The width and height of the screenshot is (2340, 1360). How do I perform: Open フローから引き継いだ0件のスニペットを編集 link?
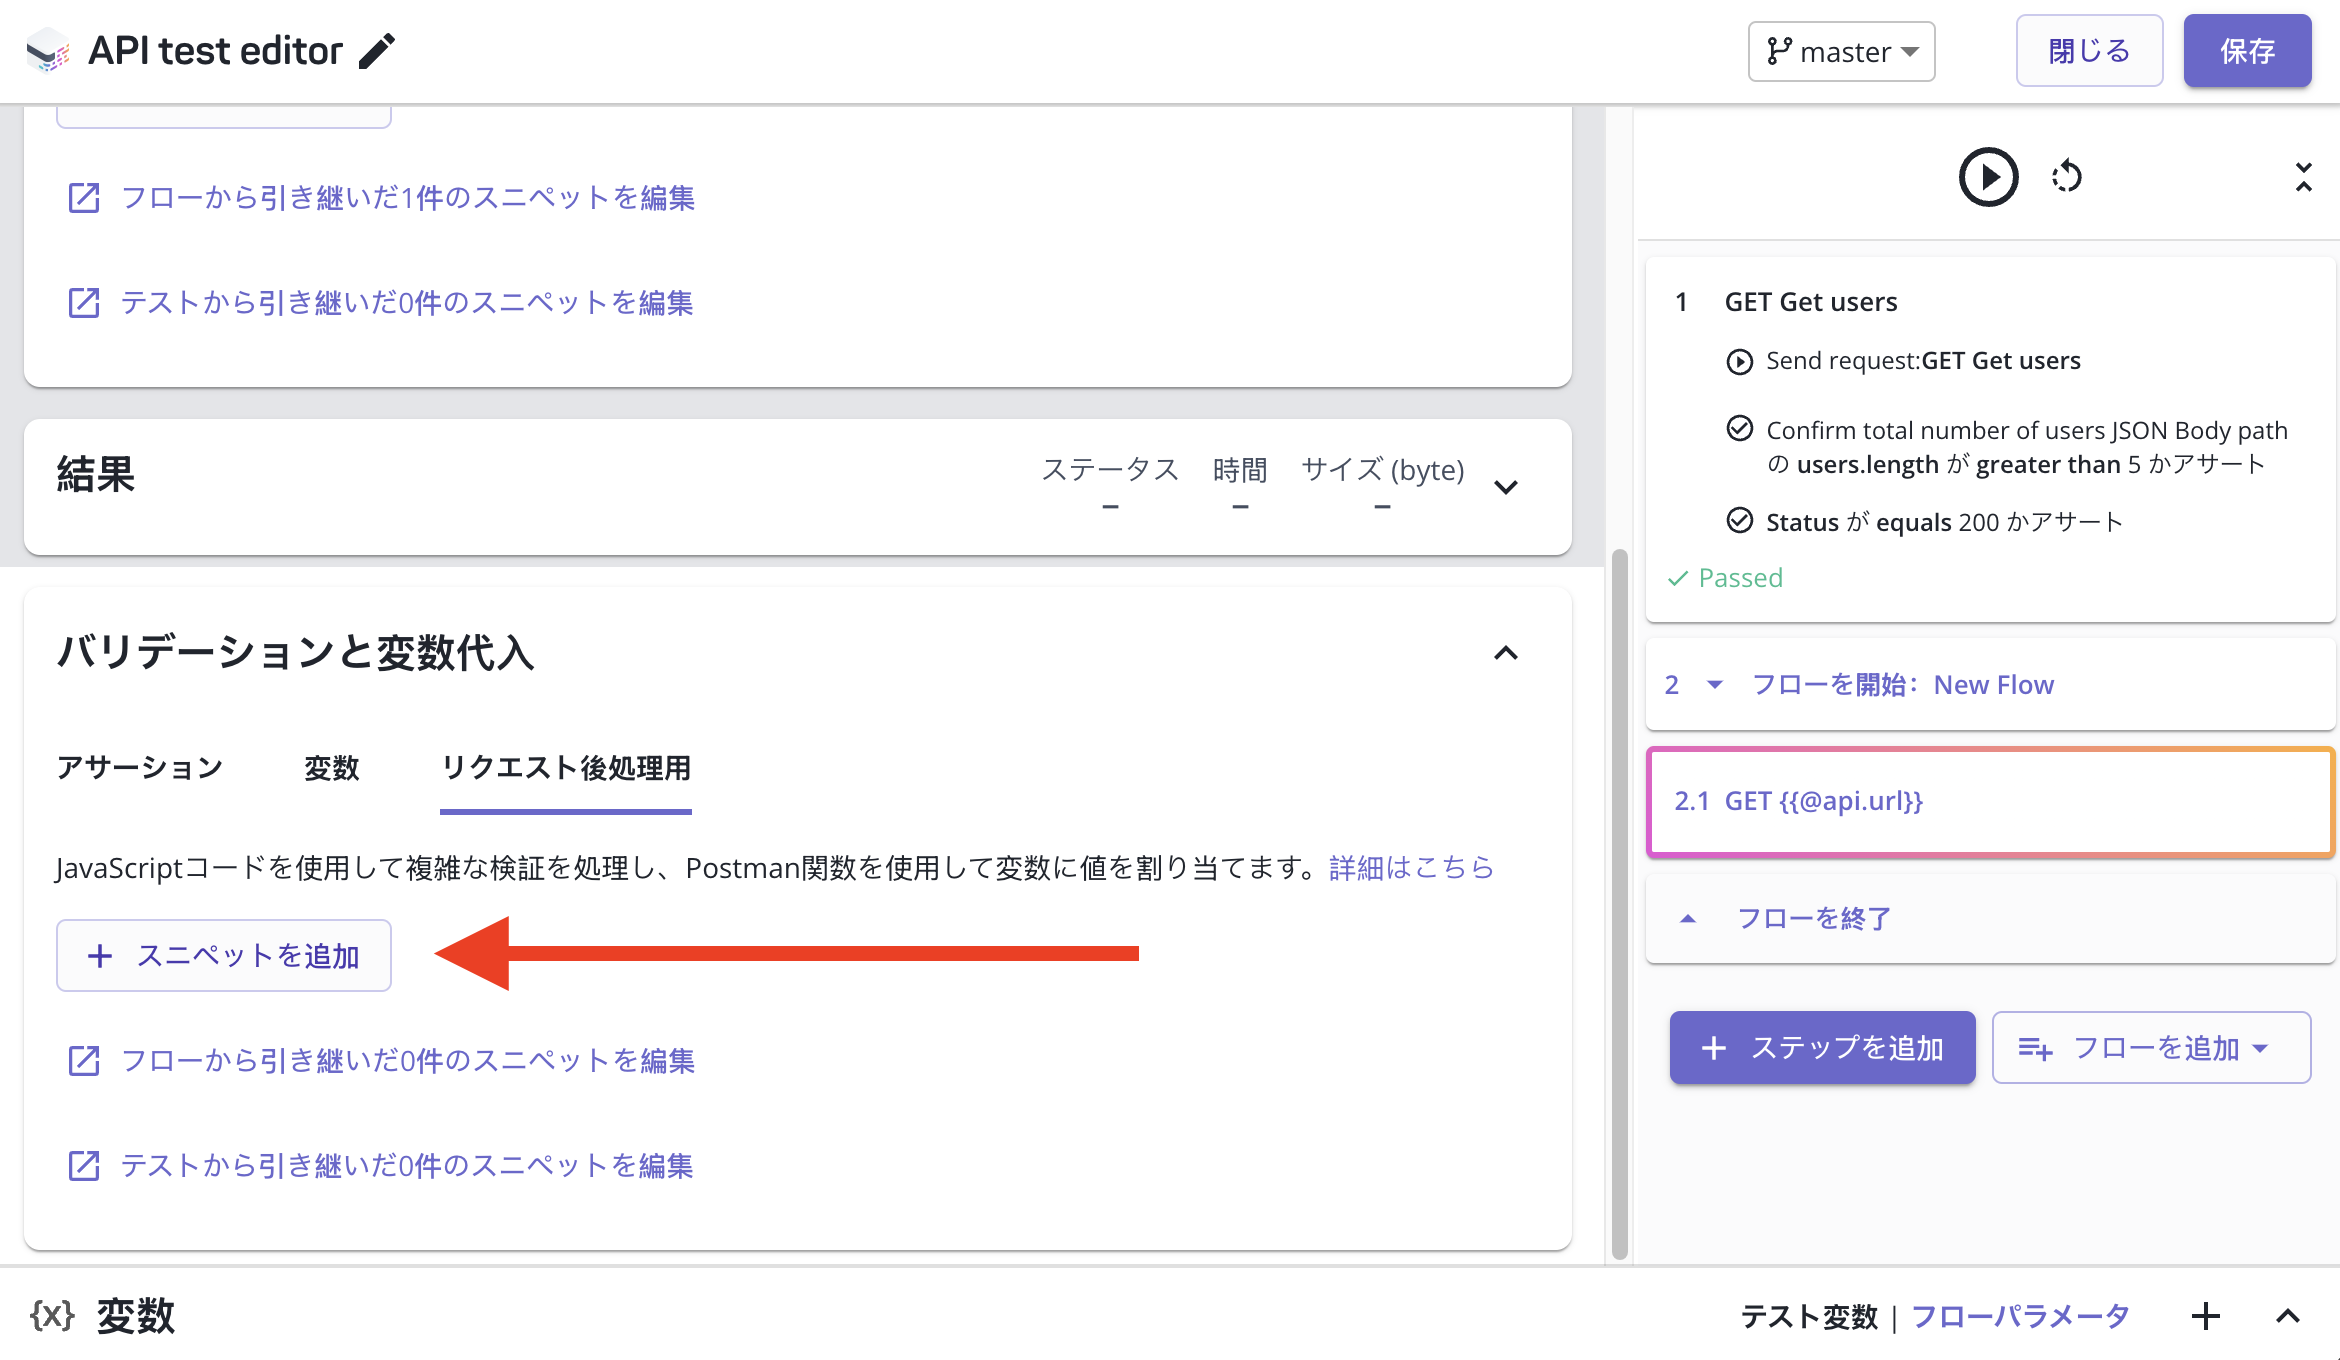[408, 1060]
